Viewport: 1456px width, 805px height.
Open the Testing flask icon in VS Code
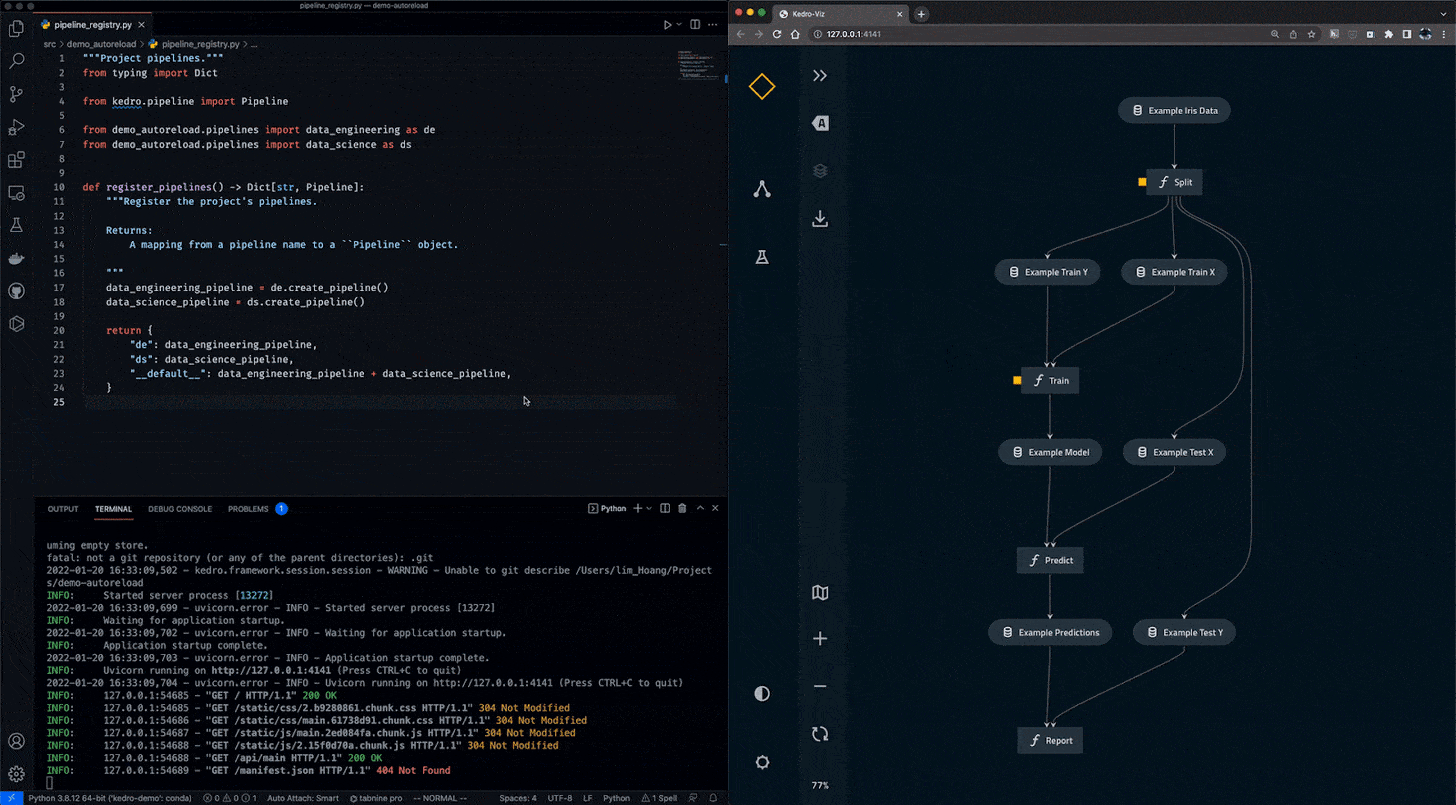[16, 226]
